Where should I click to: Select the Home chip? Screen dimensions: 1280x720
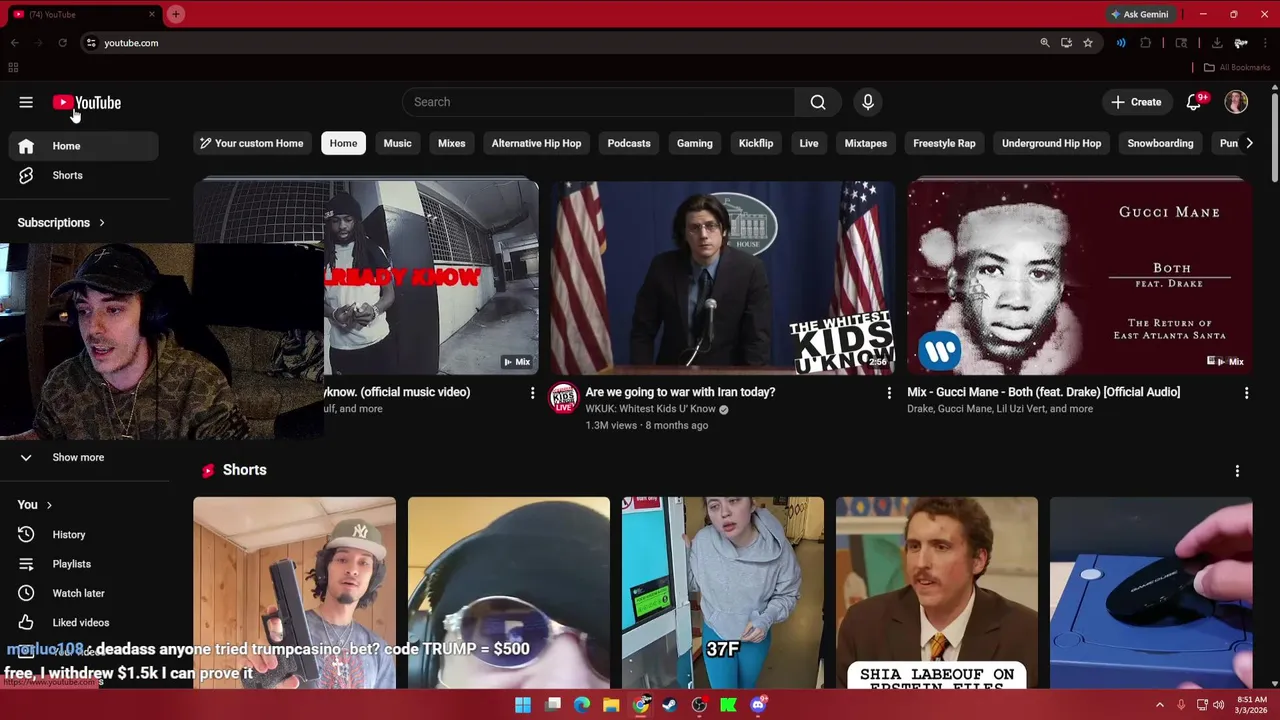(343, 143)
